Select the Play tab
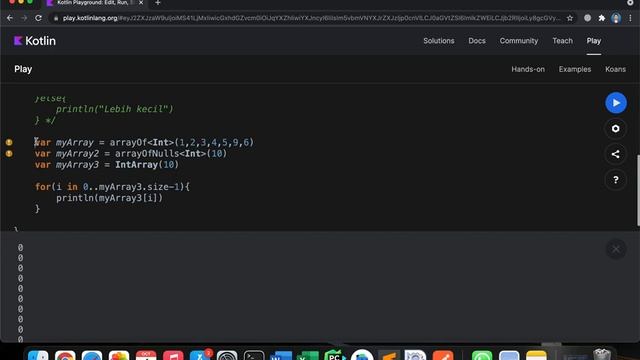 click(x=594, y=41)
